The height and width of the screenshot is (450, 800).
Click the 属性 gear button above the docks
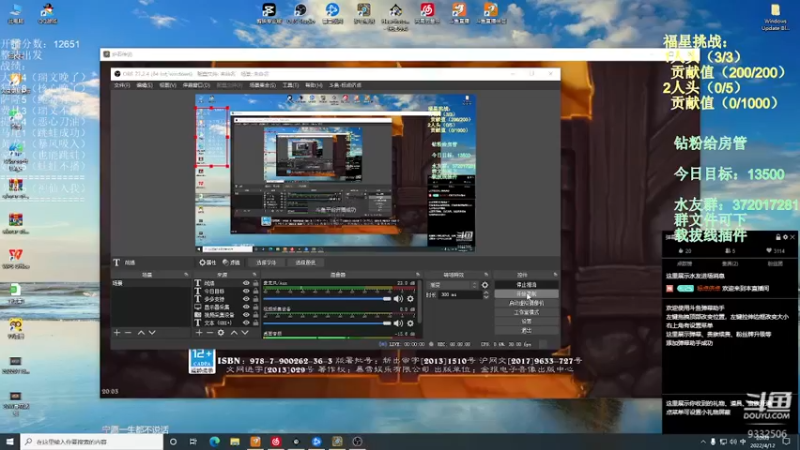pos(207,262)
